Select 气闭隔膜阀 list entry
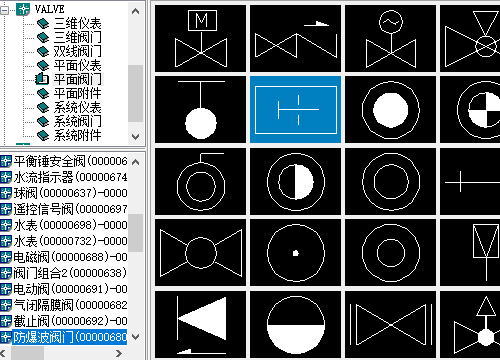The width and height of the screenshot is (500, 360). (70, 305)
